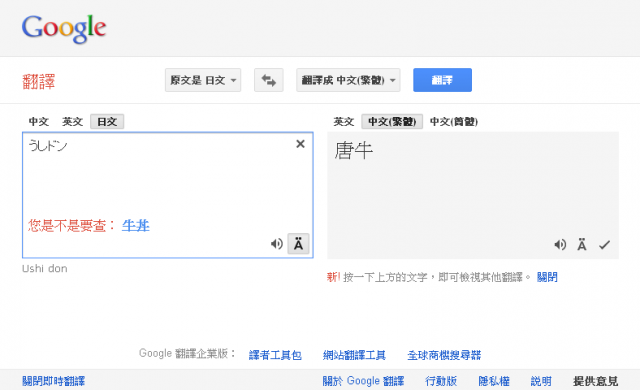Screen dimensions: 640x390
Task: Select 中文 as source language
Action: (x=39, y=122)
